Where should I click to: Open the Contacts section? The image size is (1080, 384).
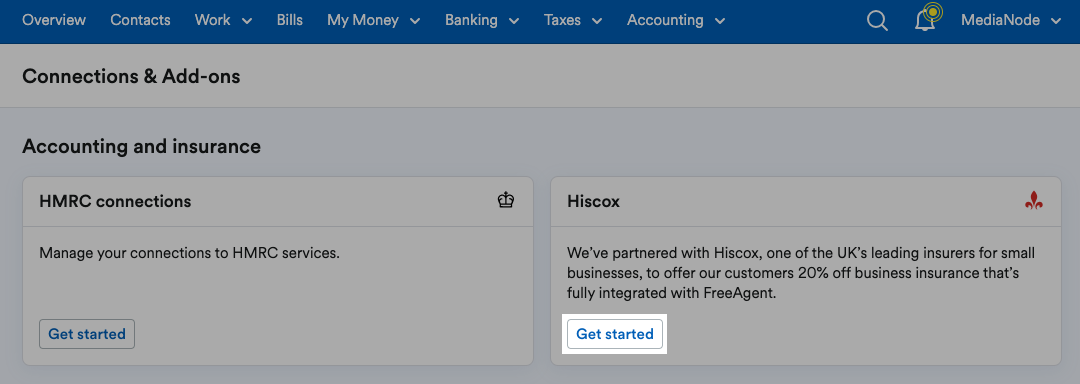pyautogui.click(x=141, y=20)
